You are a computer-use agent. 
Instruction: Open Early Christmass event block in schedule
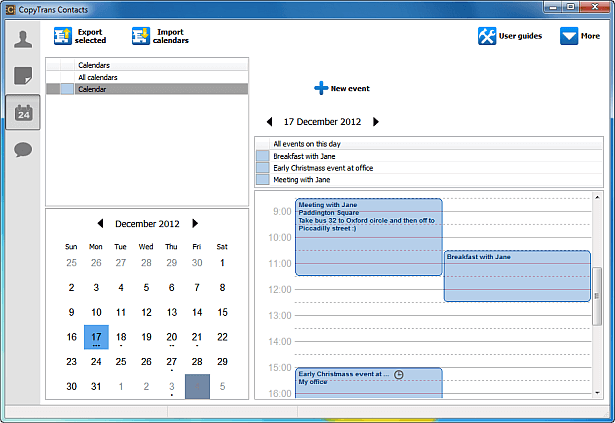pos(369,383)
